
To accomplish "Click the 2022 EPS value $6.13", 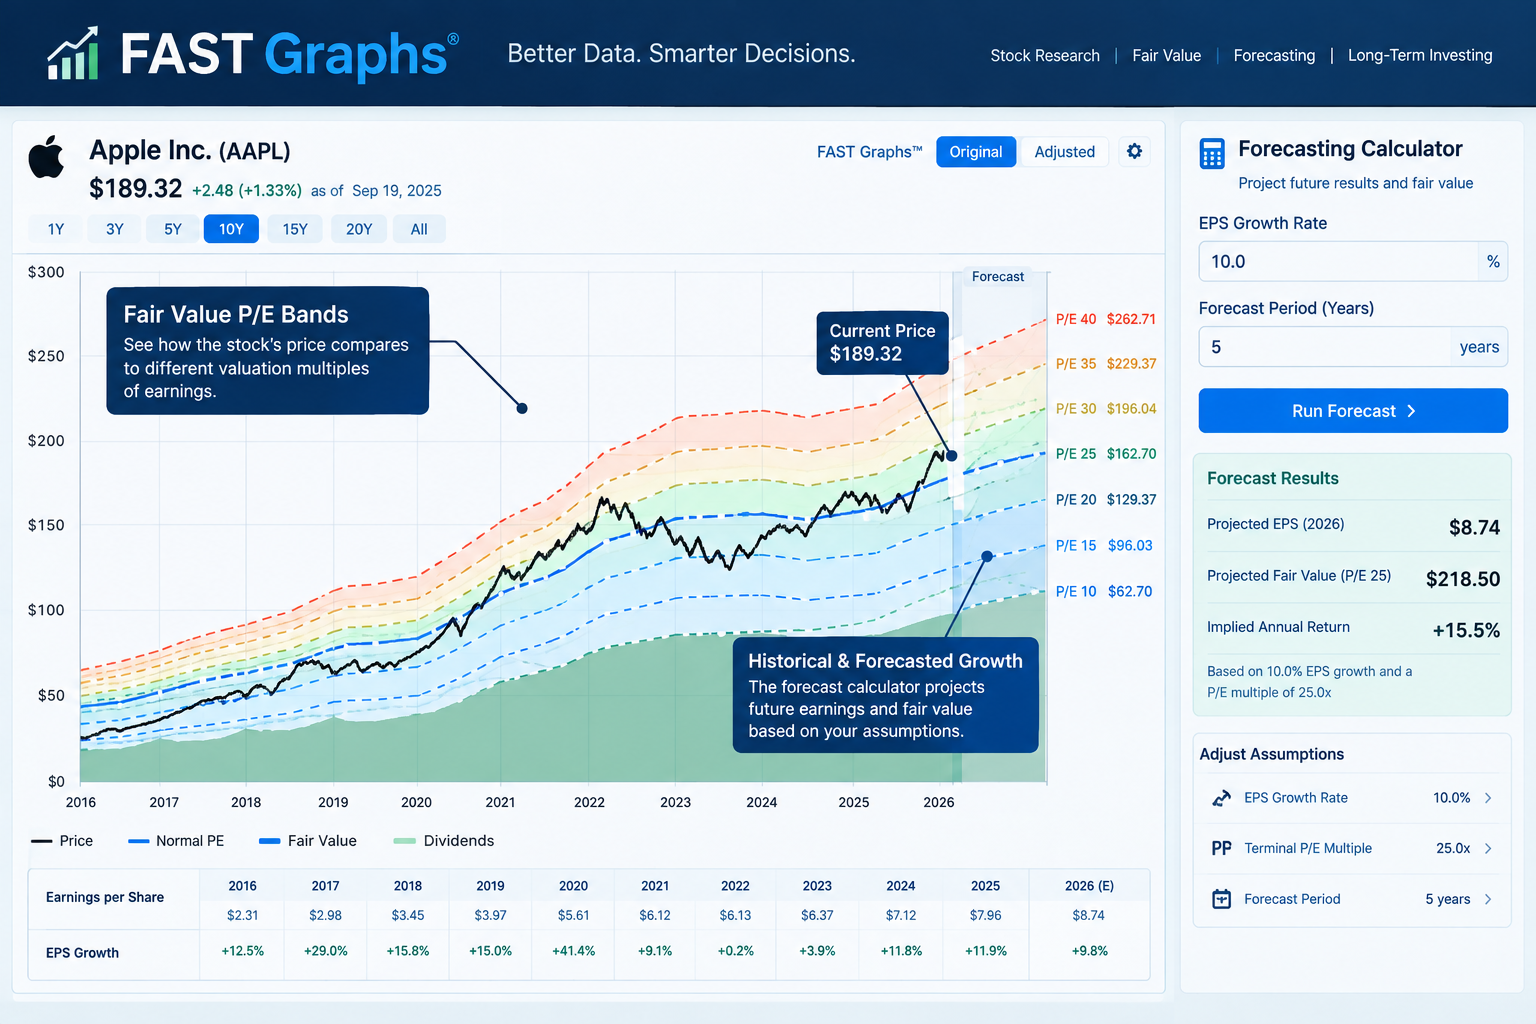I will (x=735, y=915).
